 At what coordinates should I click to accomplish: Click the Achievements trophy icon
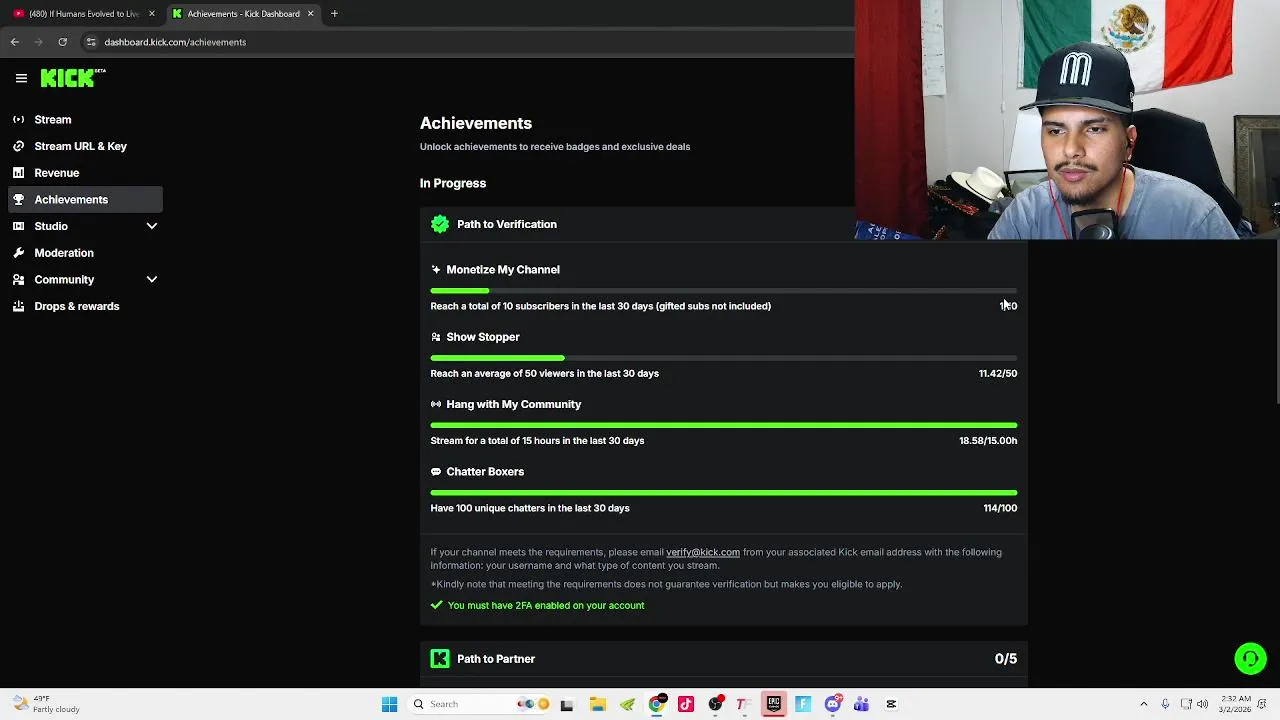[18, 199]
